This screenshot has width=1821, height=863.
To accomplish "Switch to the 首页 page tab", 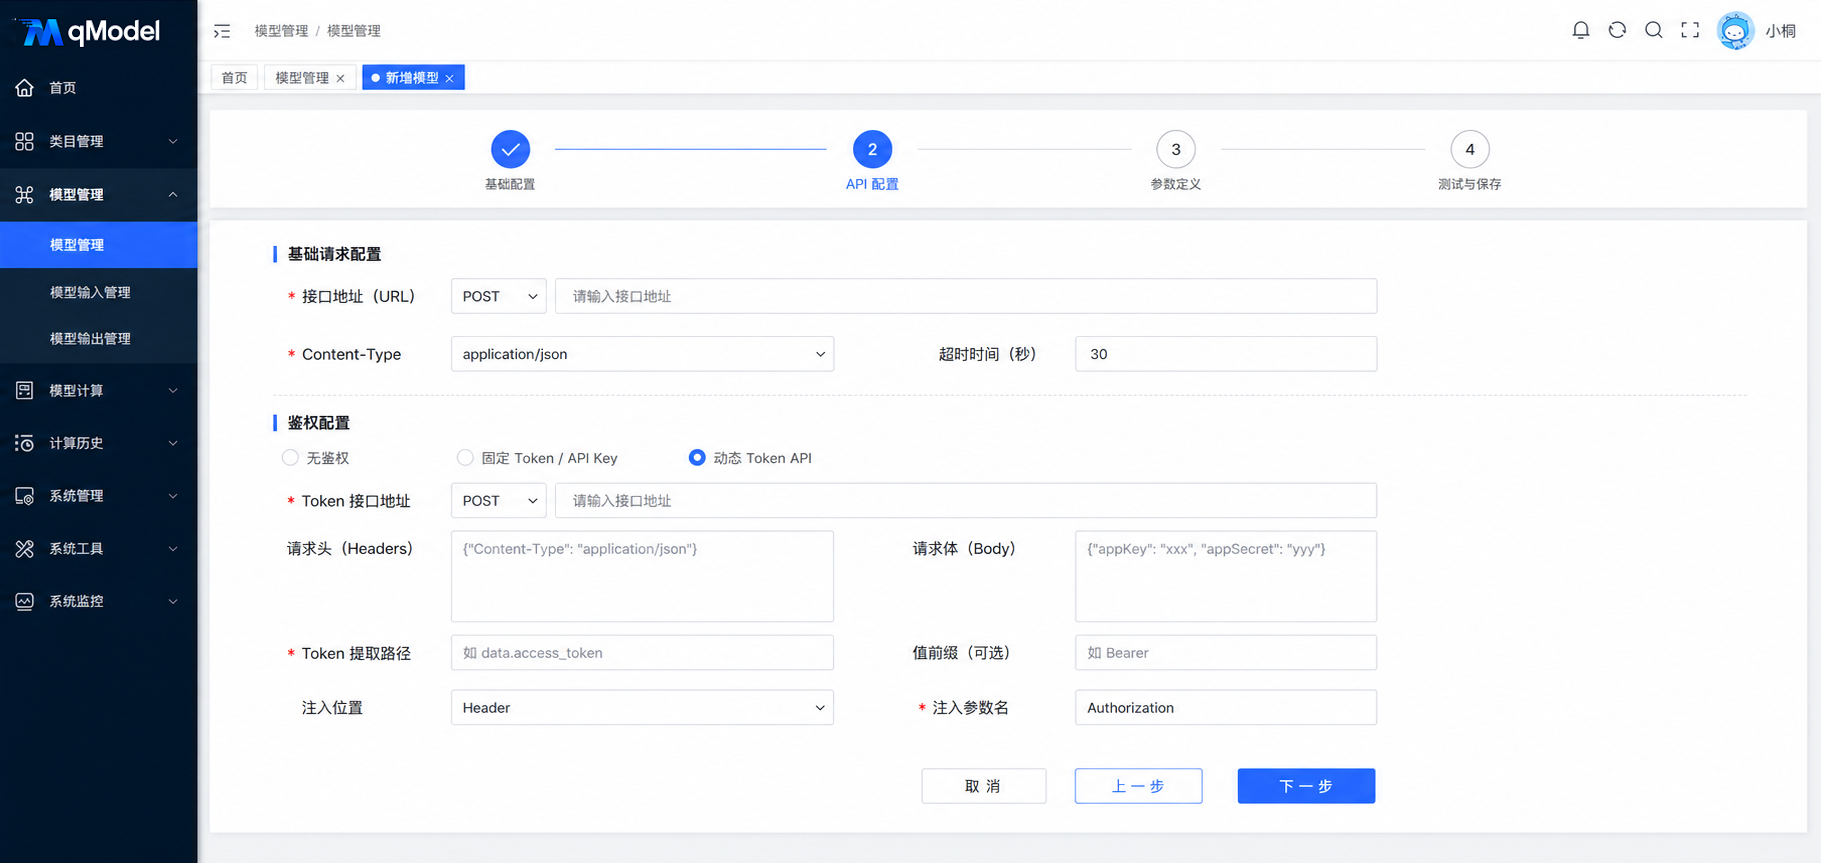I will click(235, 78).
